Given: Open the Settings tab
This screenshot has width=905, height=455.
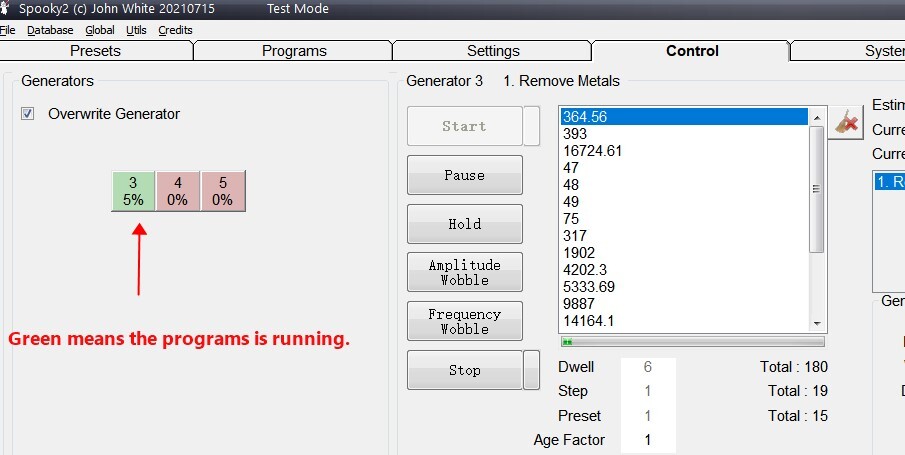Looking at the screenshot, I should 493,51.
